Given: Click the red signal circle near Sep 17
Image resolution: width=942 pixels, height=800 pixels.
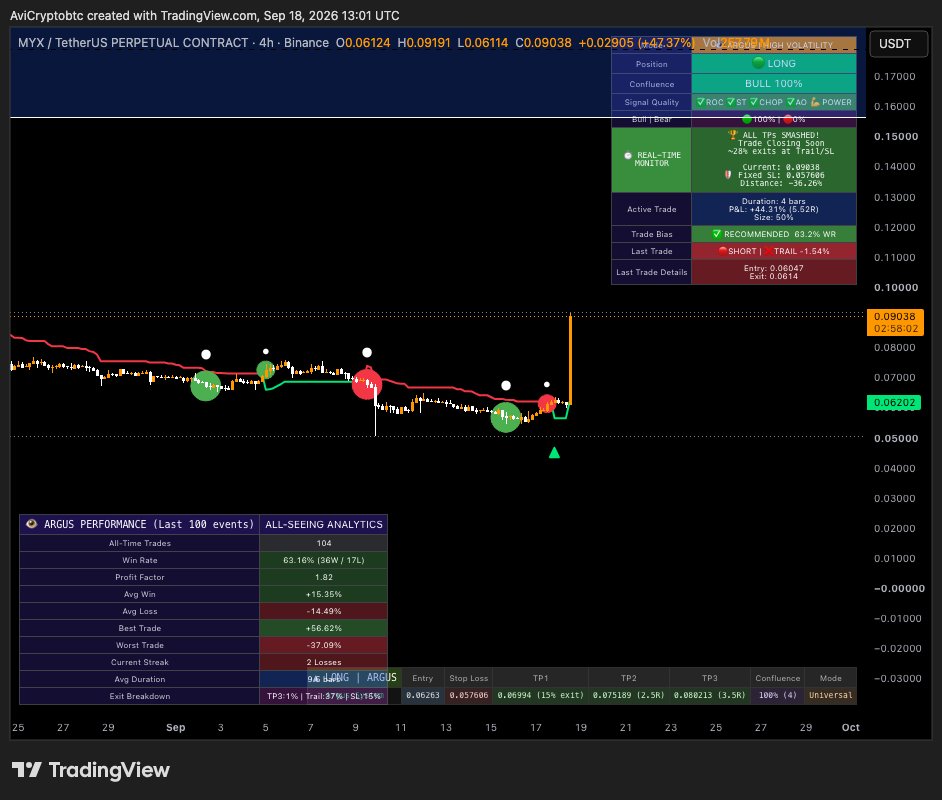Looking at the screenshot, I should [547, 404].
